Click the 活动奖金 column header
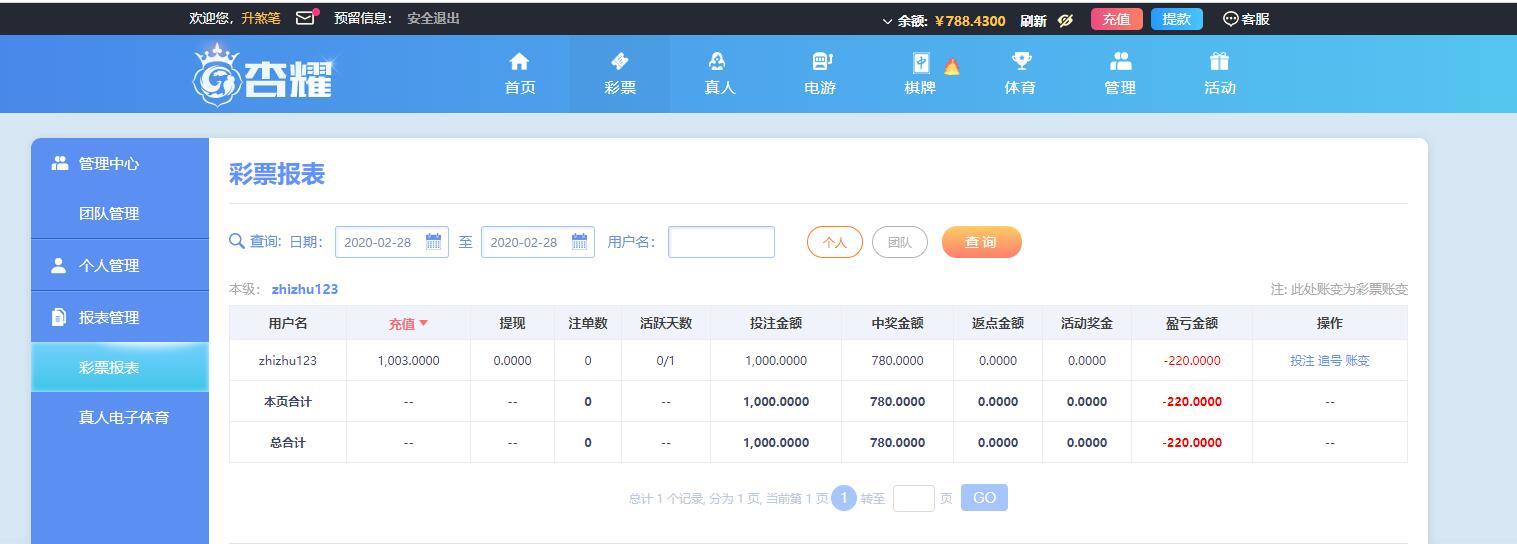The height and width of the screenshot is (544, 1517). coord(1087,323)
